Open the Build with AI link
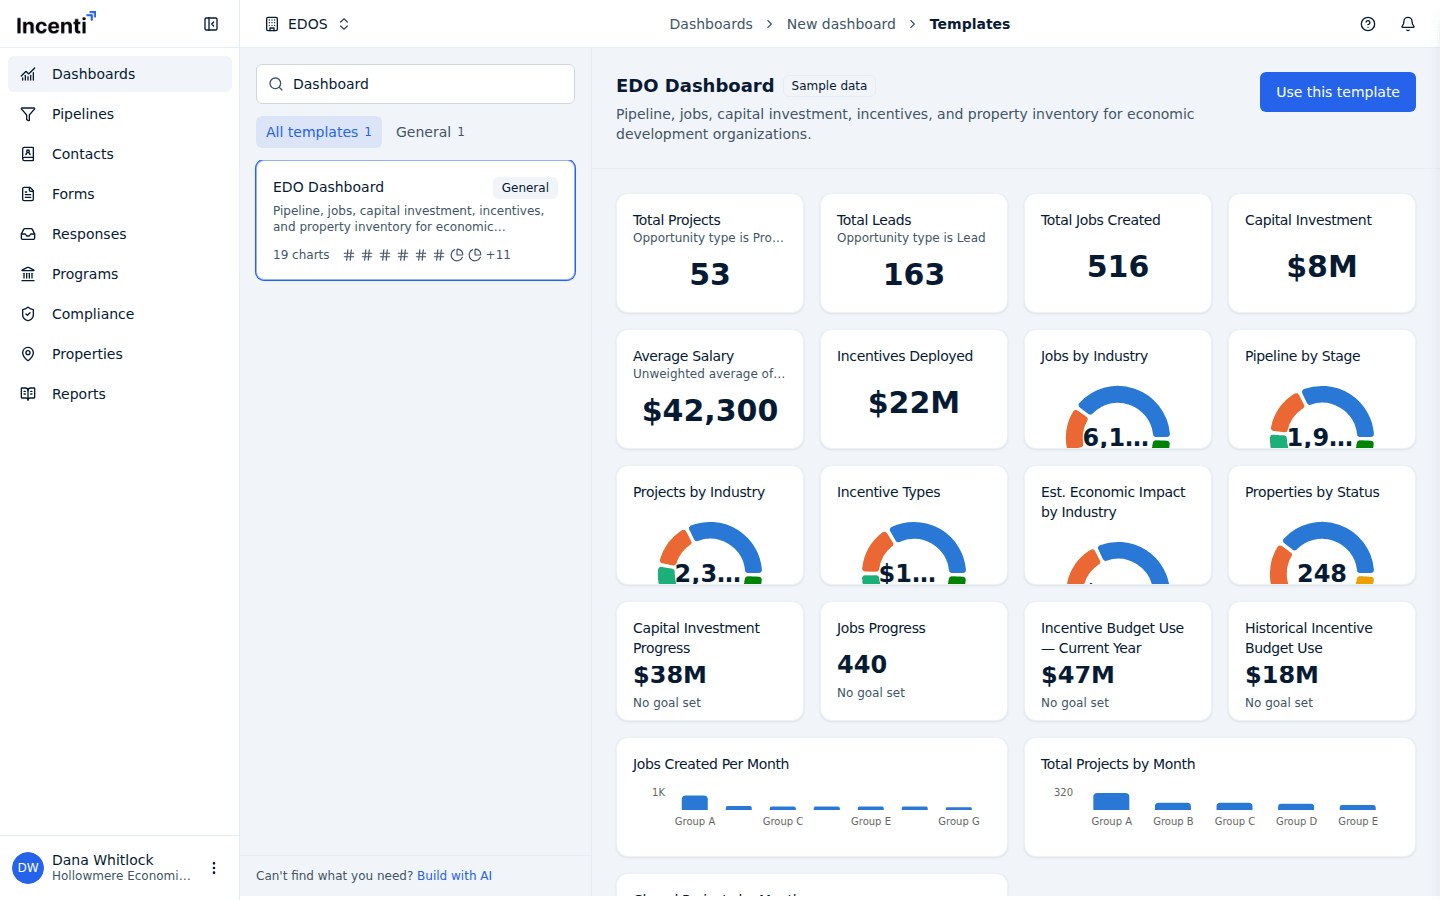The width and height of the screenshot is (1440, 900). tap(455, 876)
